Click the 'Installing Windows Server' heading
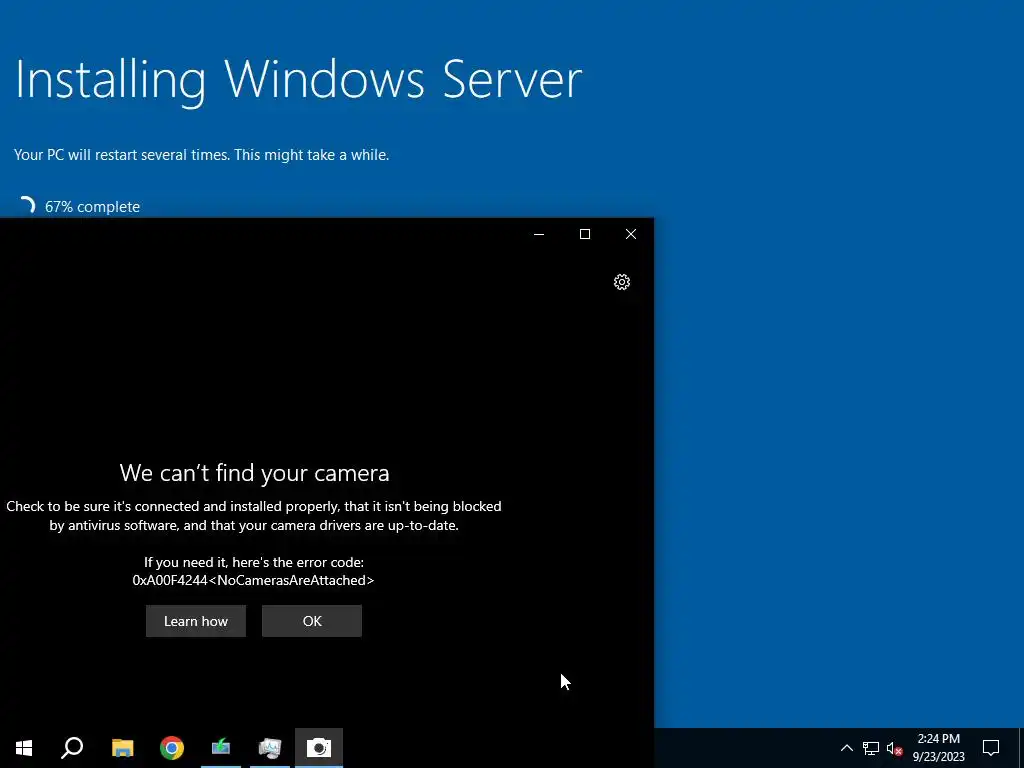Screen dimensions: 1024x768 click(x=298, y=80)
